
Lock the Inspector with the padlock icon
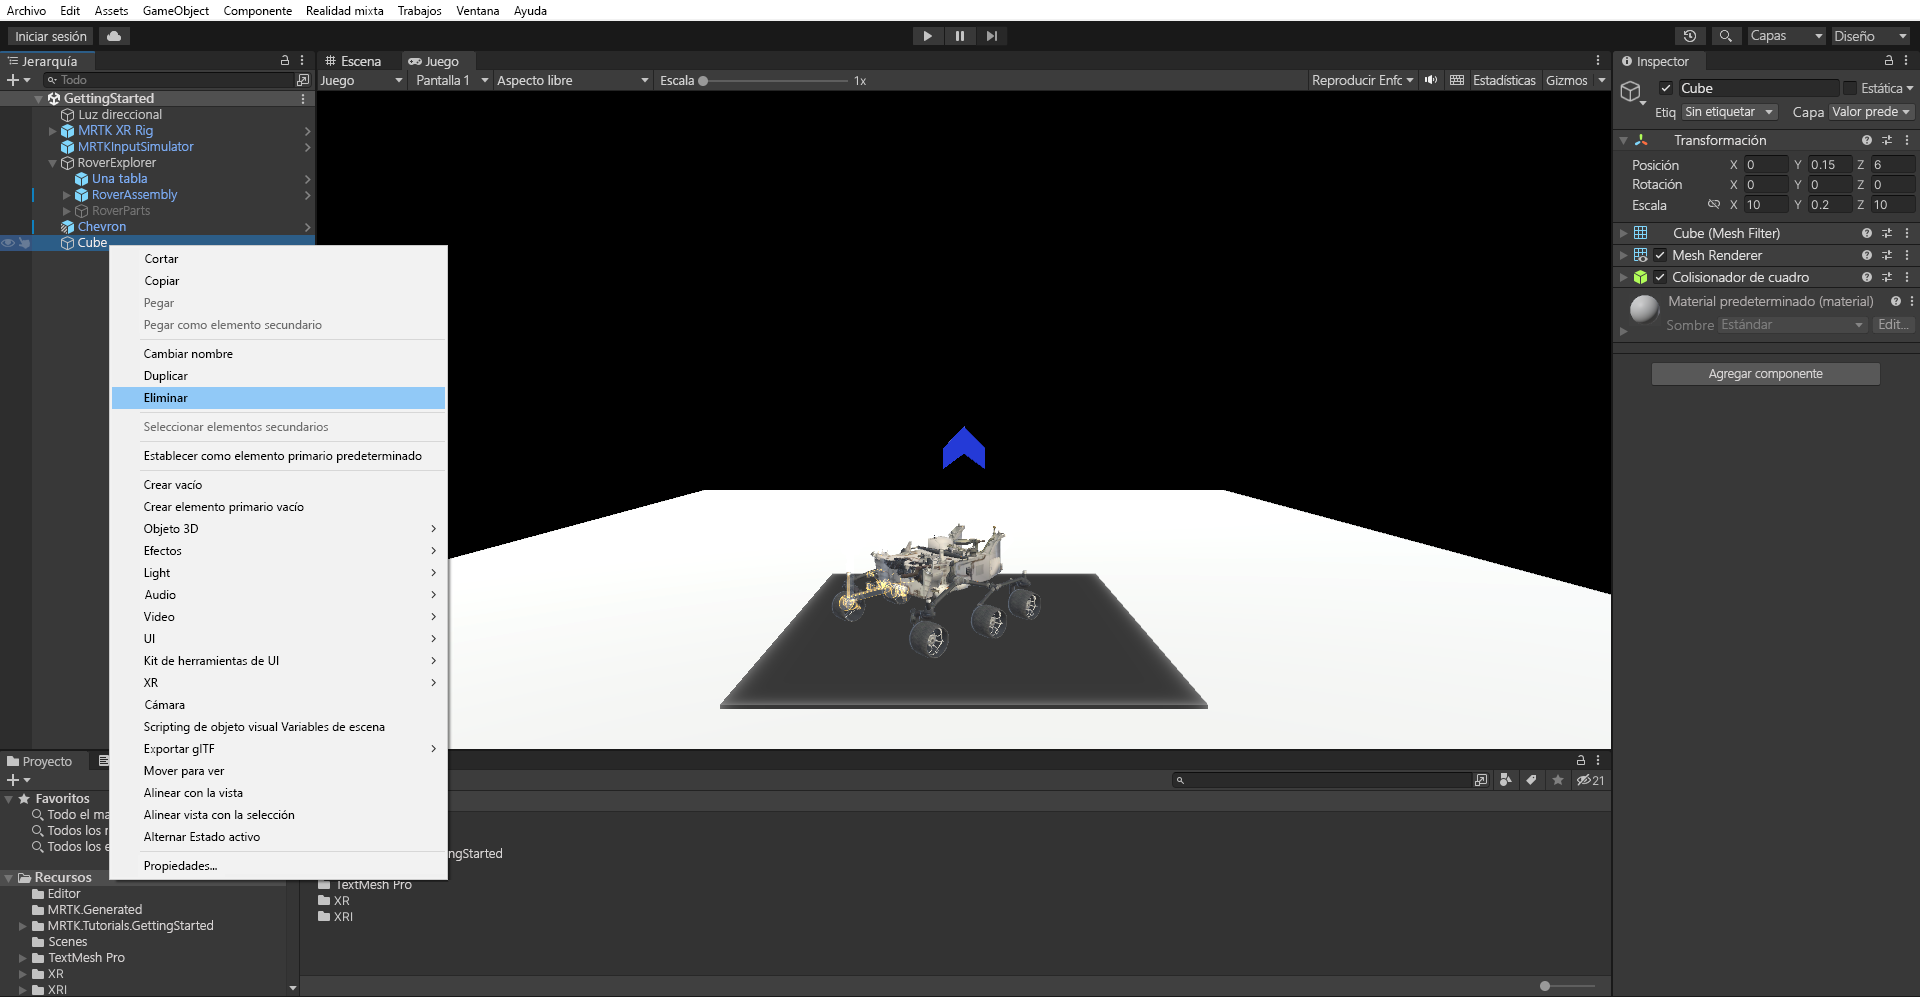point(1889,61)
